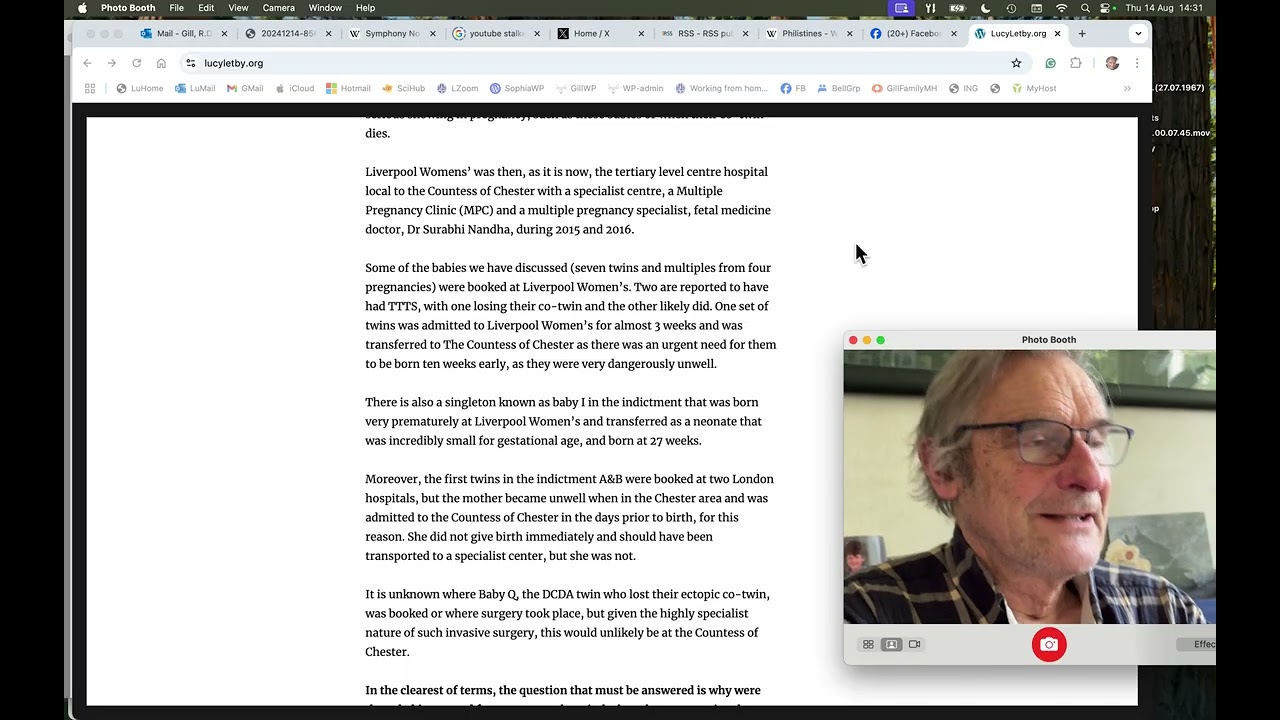Click the site info icon in address bar

pos(190,63)
